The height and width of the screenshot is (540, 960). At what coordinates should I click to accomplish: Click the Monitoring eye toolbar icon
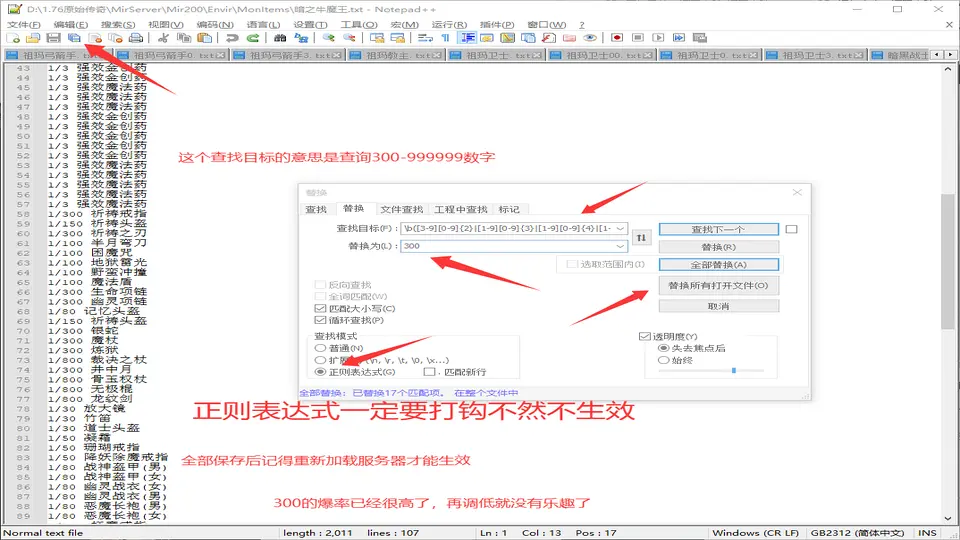tap(590, 38)
